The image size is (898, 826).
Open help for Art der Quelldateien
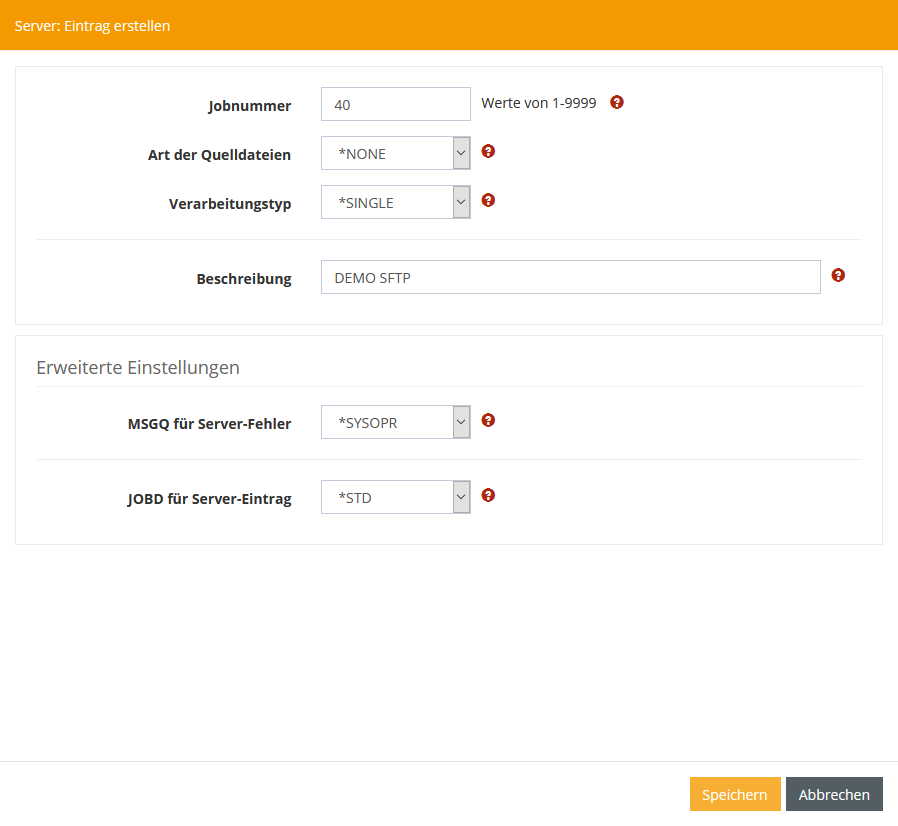click(488, 152)
